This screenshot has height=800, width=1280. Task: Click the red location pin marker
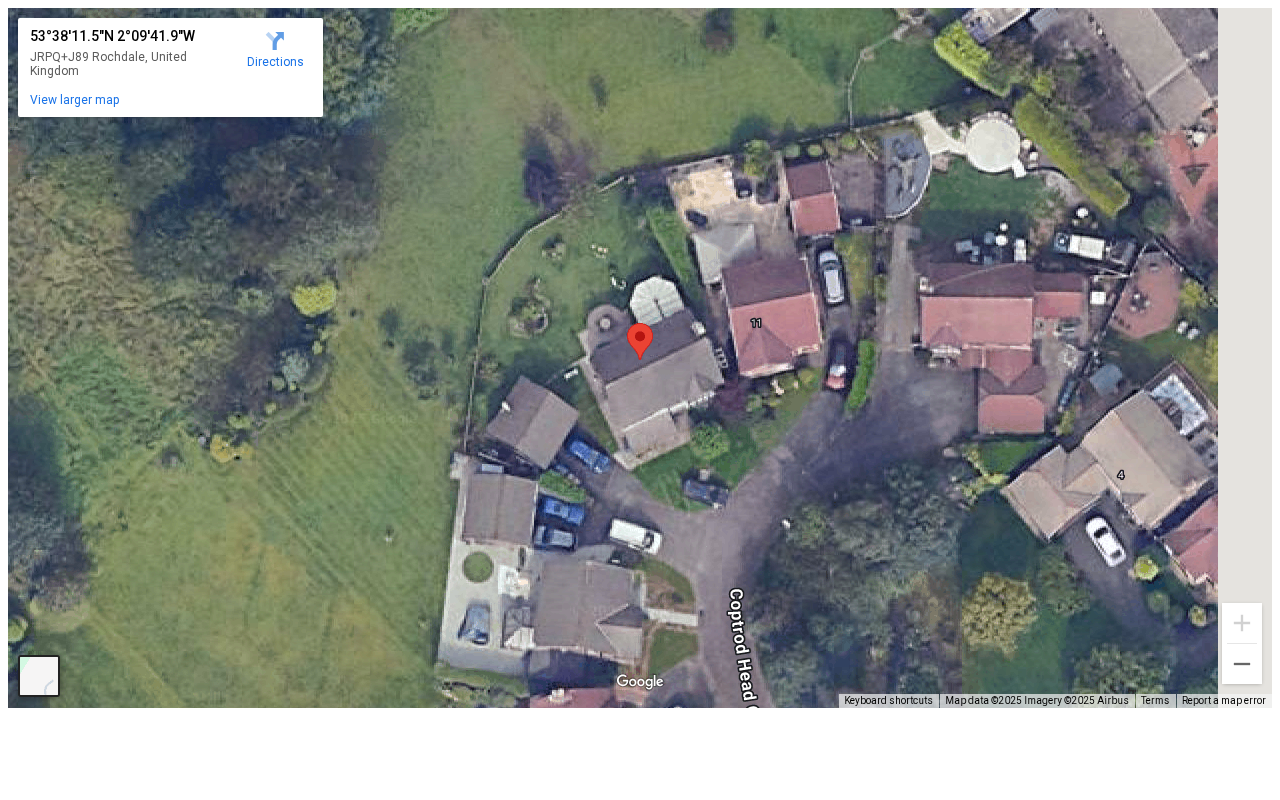click(640, 341)
